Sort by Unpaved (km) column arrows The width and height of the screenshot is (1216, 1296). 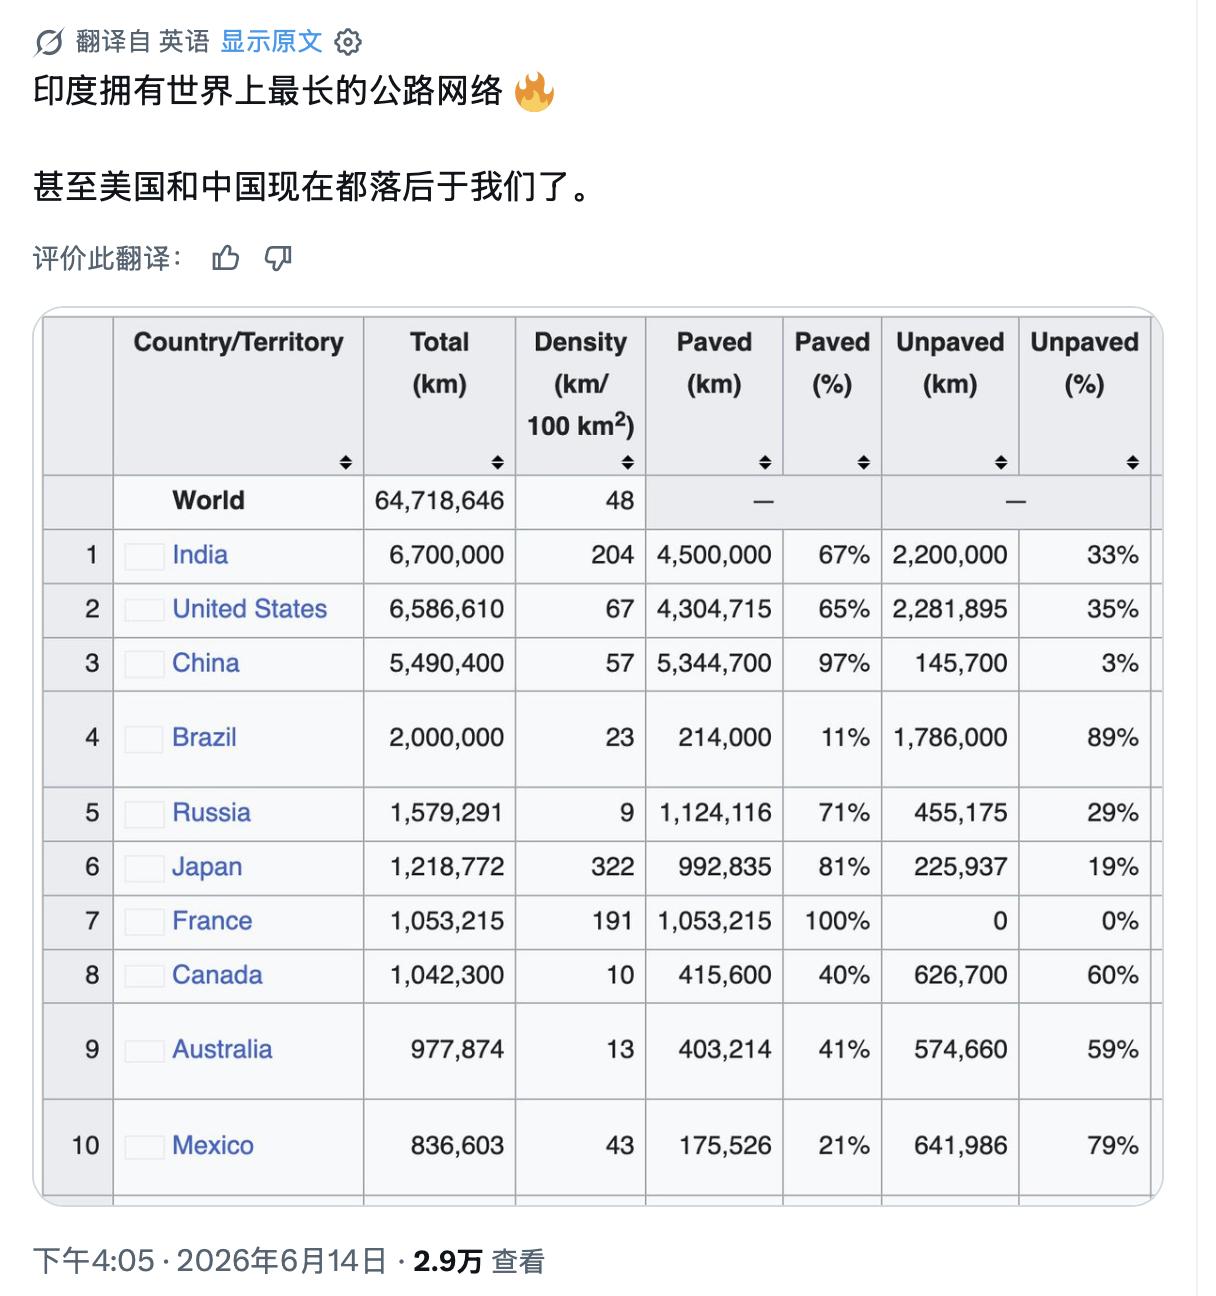click(1001, 462)
